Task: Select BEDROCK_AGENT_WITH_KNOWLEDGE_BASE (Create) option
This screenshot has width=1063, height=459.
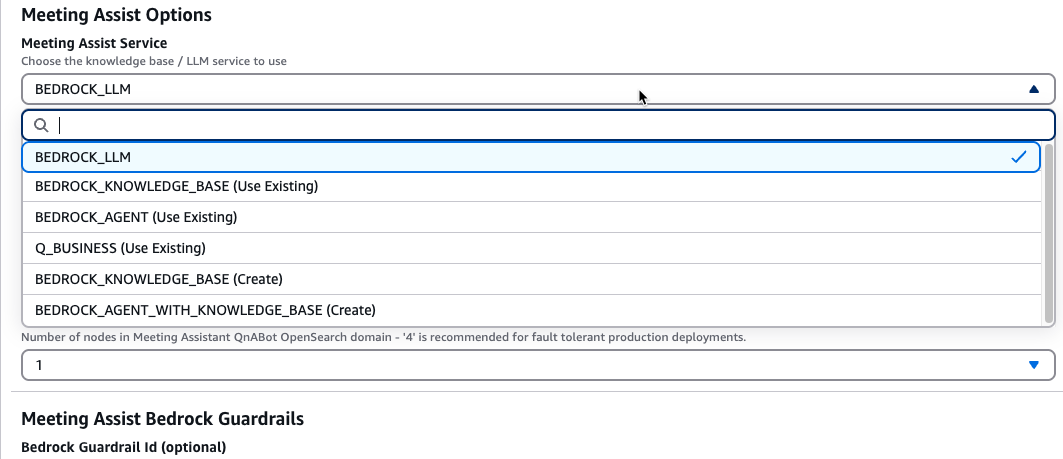Action: [532, 311]
